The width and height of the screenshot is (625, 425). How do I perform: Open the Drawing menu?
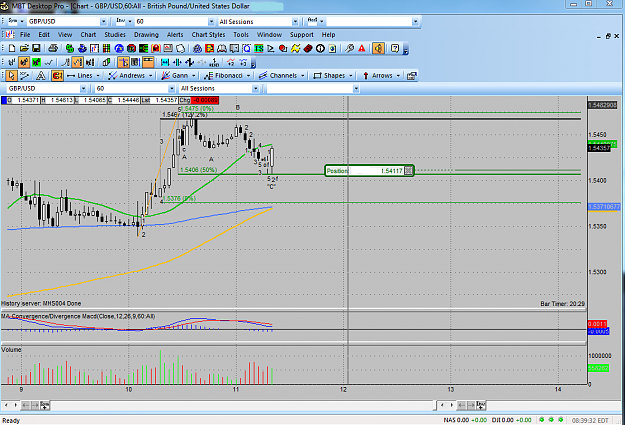(x=146, y=35)
